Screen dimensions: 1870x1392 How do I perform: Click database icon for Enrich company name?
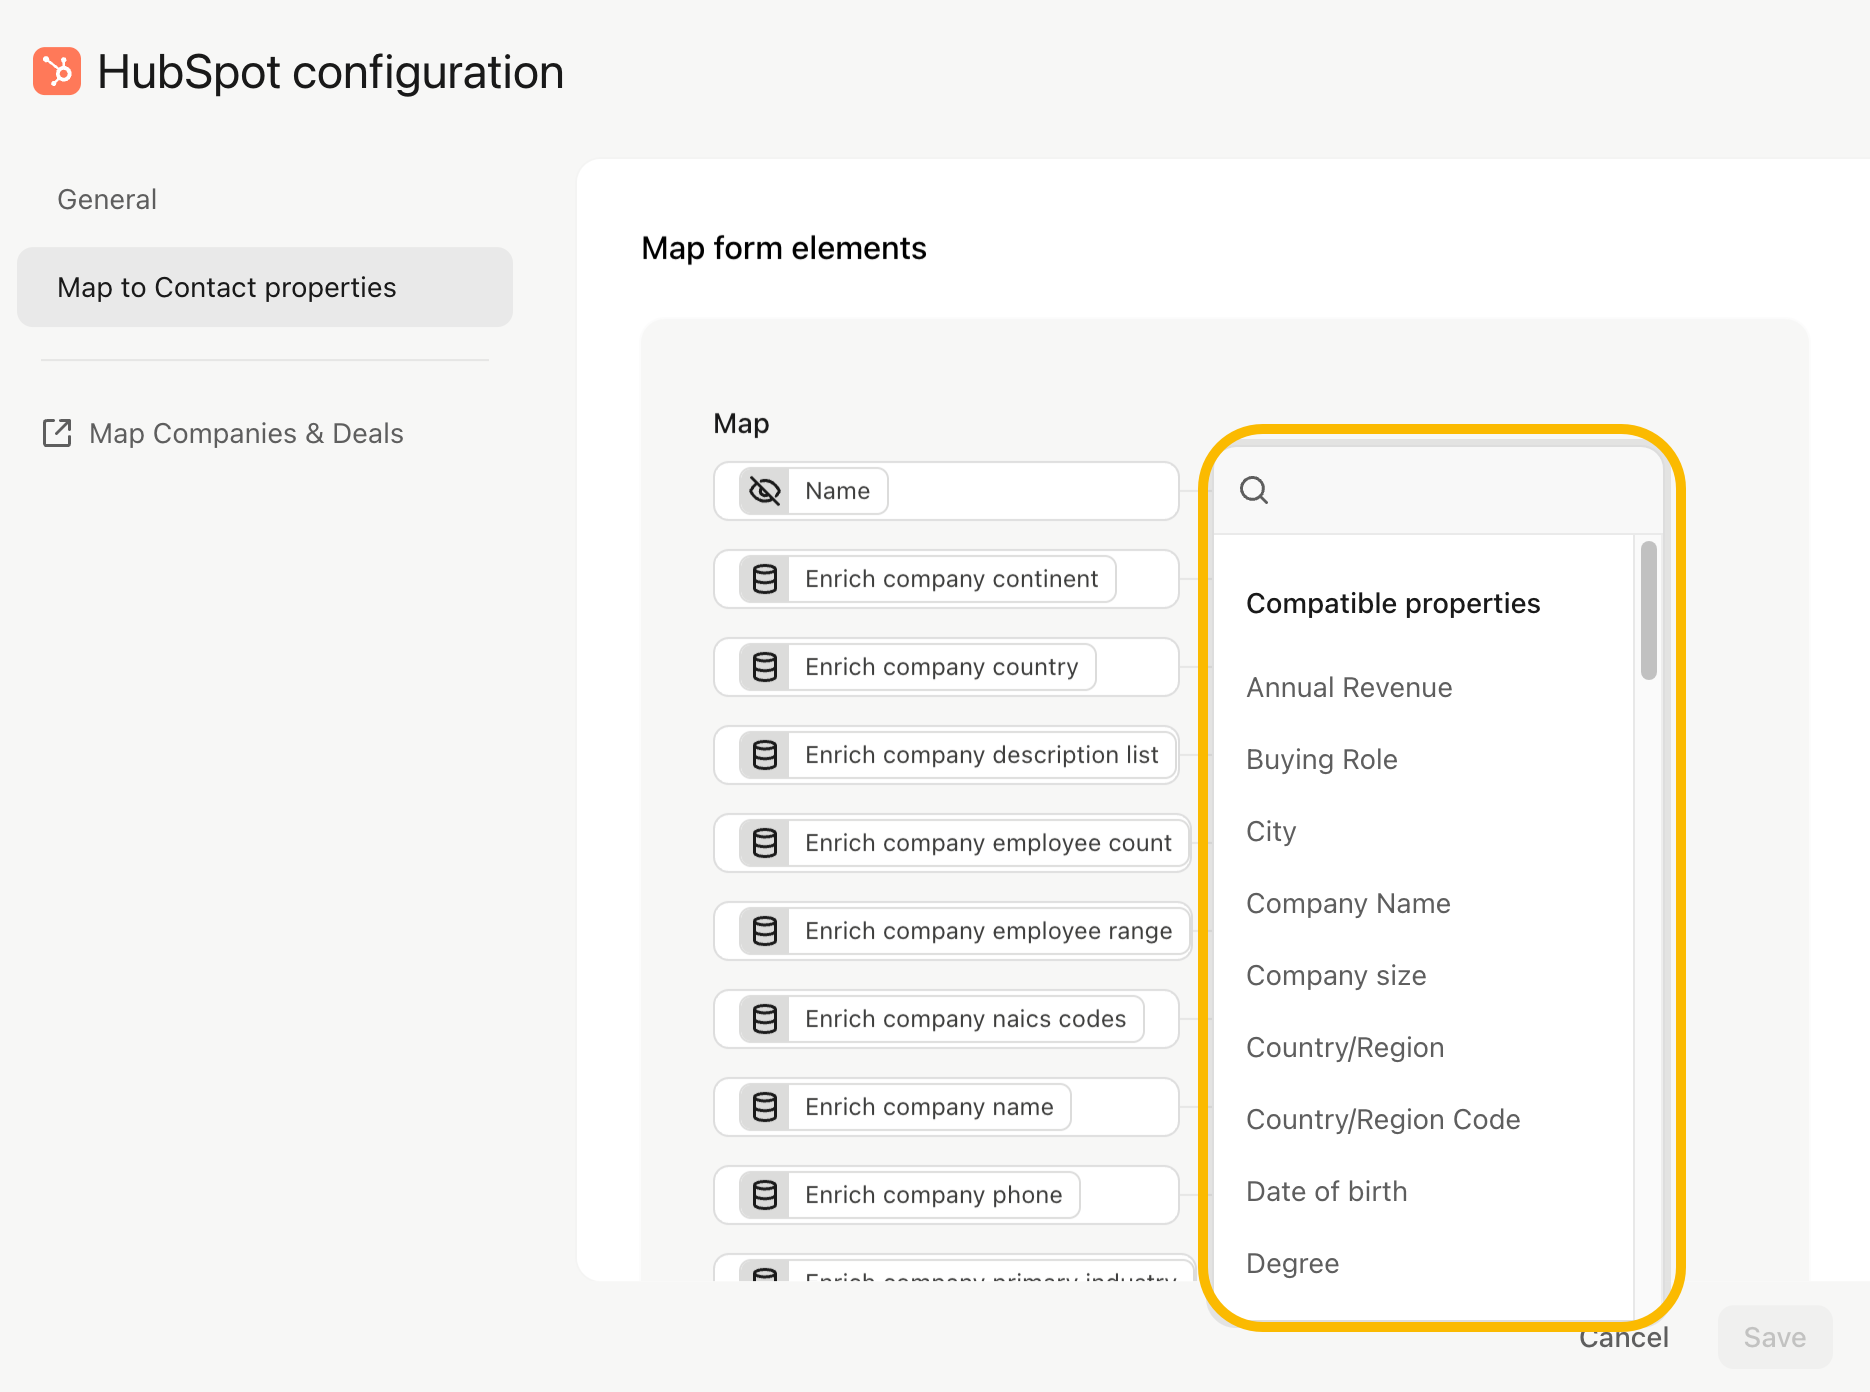pyautogui.click(x=765, y=1107)
